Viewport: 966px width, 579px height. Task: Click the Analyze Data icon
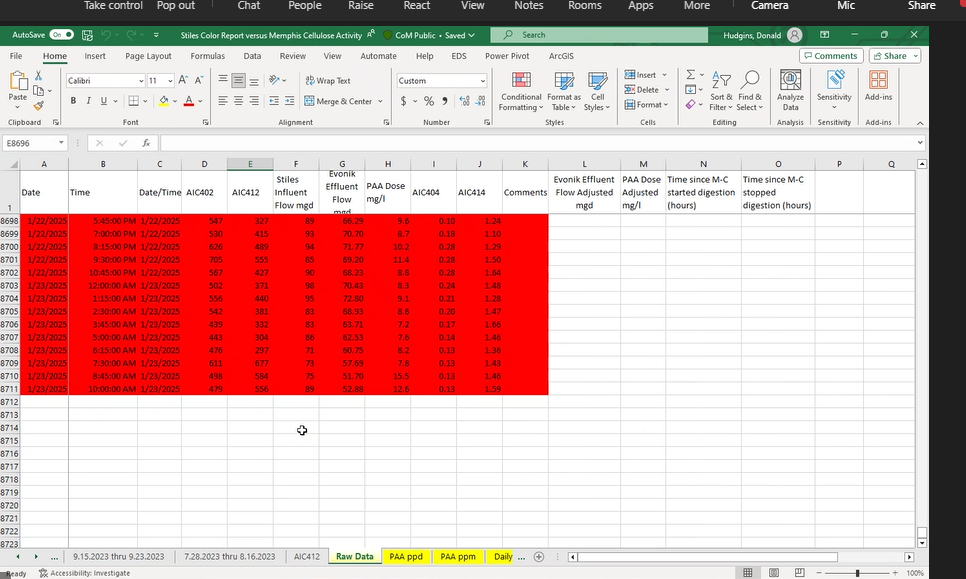[x=790, y=89]
